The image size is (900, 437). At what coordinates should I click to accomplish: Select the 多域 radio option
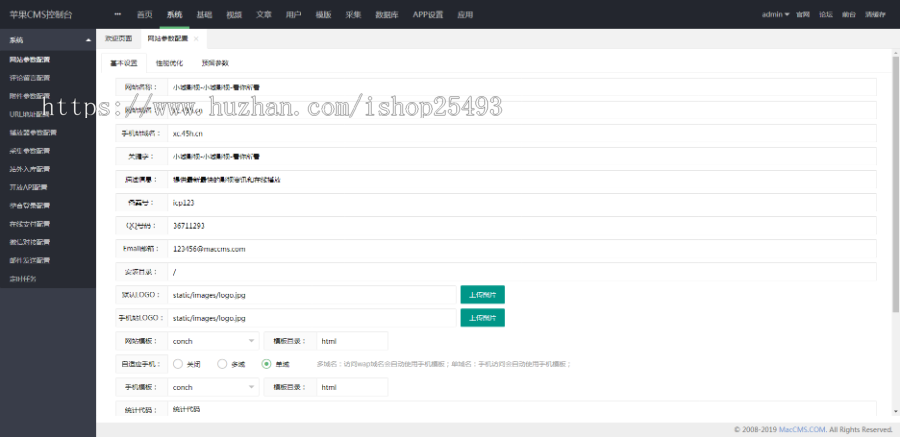pos(222,364)
